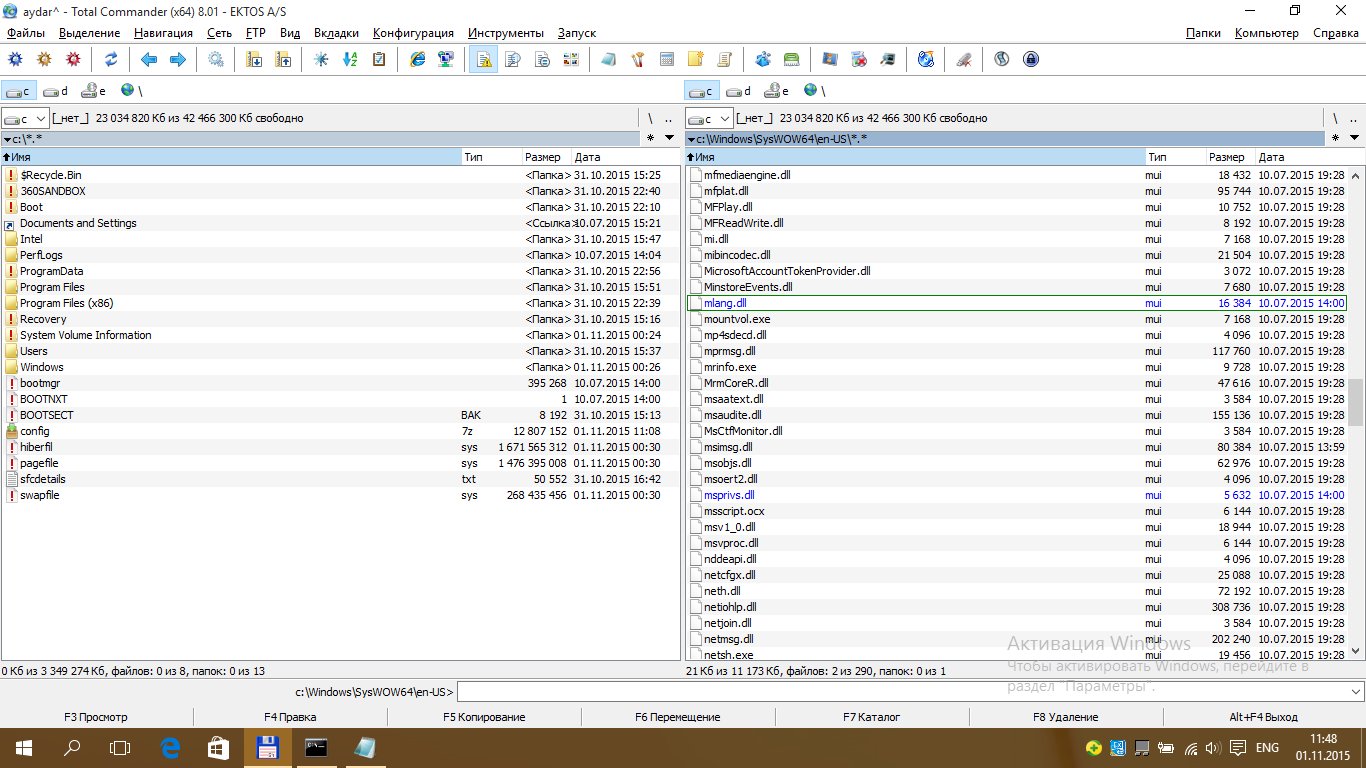Open the Файлы menu
1366x768 pixels.
point(26,33)
